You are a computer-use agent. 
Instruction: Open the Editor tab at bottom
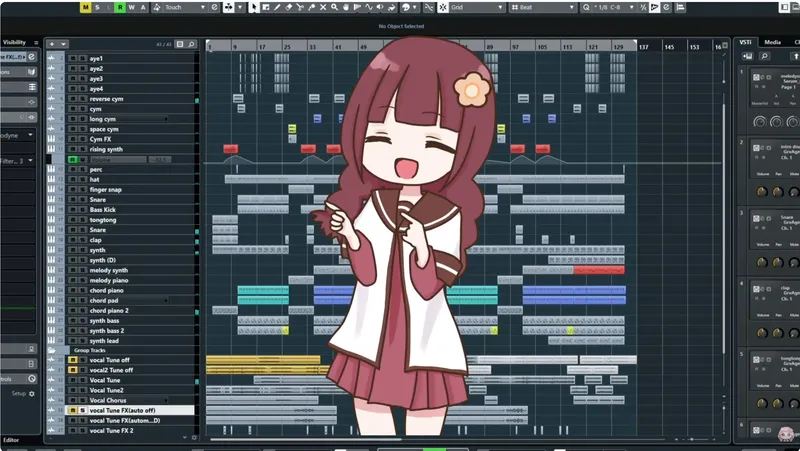(11, 440)
